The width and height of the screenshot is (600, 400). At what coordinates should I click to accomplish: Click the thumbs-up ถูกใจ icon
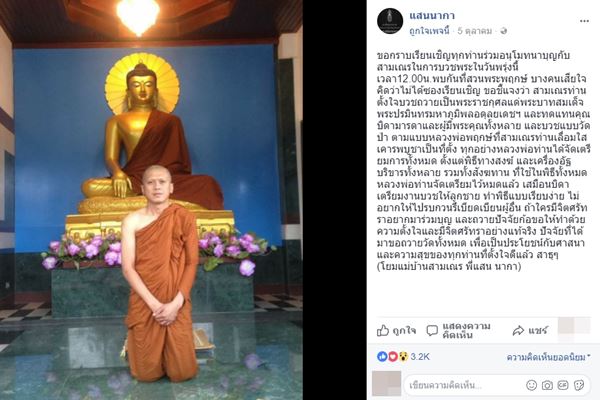click(x=383, y=331)
